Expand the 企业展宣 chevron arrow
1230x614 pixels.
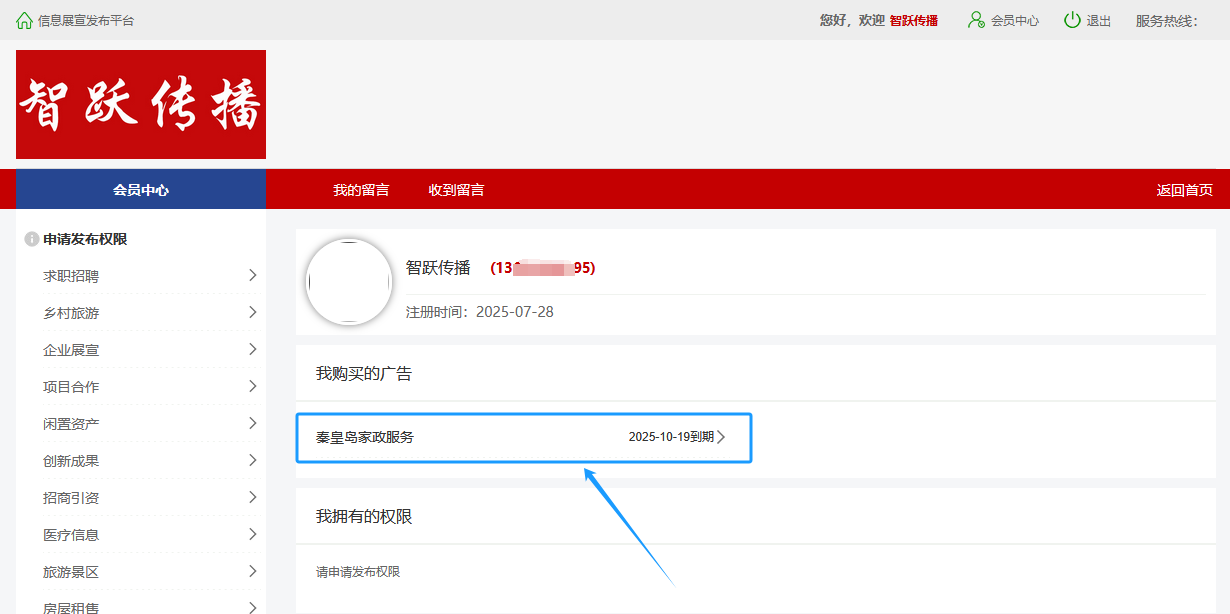tap(252, 349)
